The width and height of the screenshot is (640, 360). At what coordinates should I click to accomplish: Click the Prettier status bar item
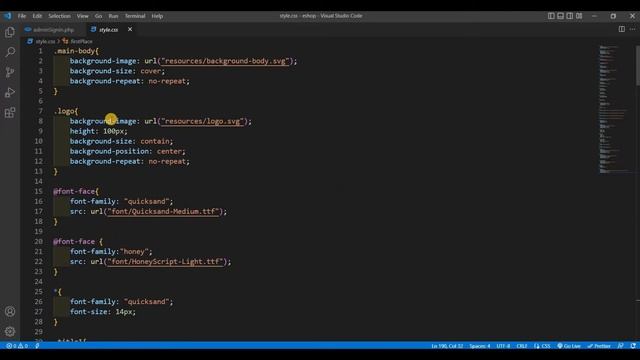[599, 346]
